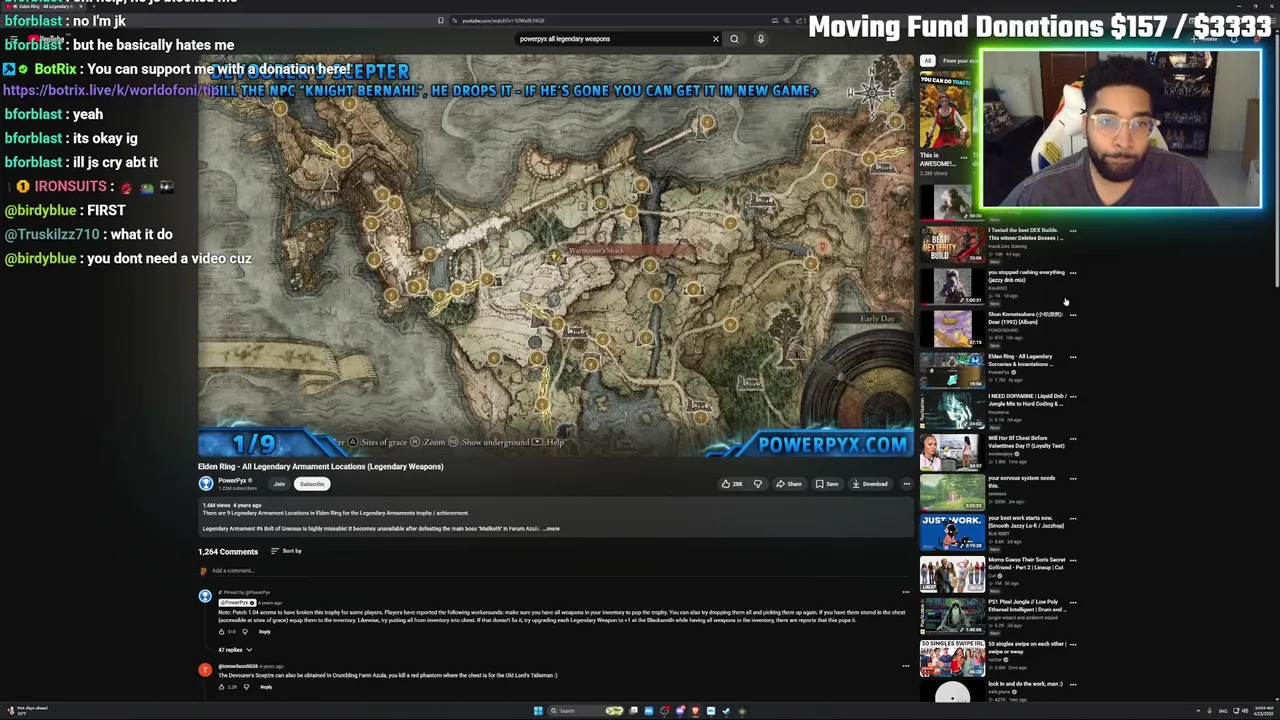Save the video to a playlist

(826, 484)
